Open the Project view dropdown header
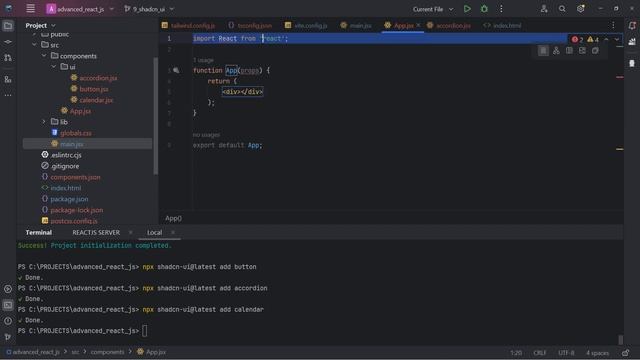 tap(40, 25)
